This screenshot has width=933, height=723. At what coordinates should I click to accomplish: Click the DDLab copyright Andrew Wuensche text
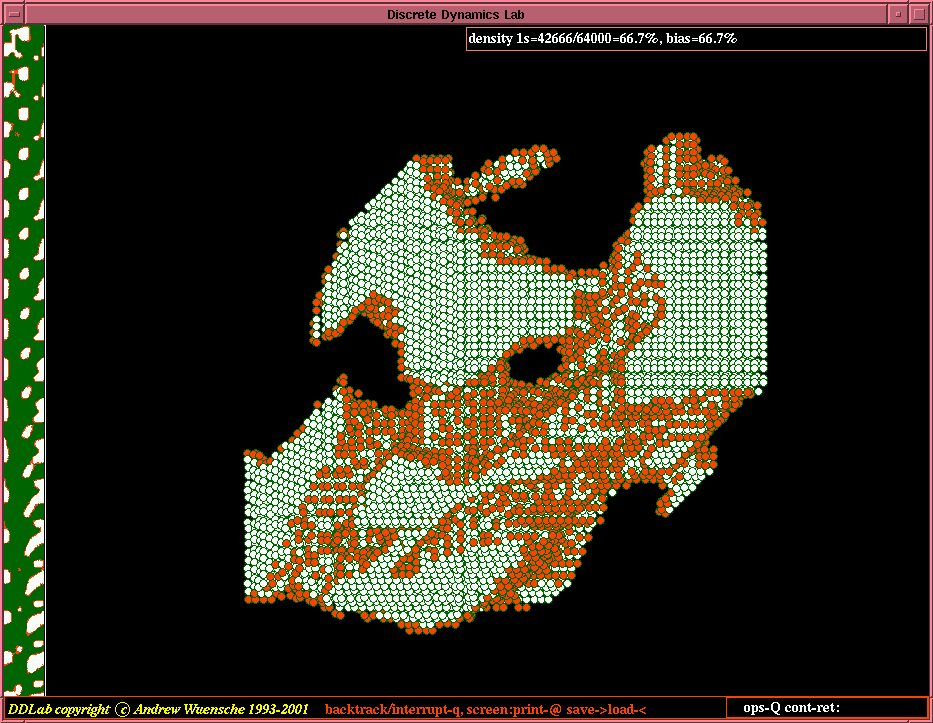tap(158, 709)
